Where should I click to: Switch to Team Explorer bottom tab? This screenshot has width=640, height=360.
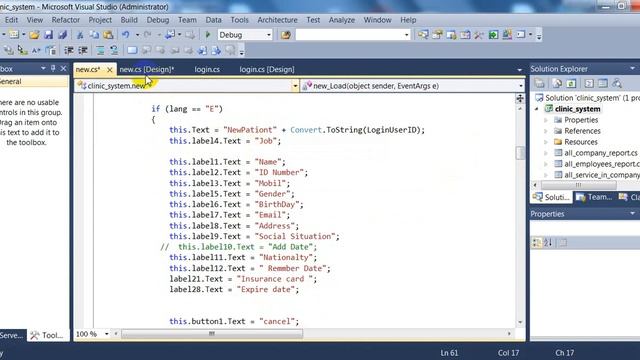pos(593,197)
